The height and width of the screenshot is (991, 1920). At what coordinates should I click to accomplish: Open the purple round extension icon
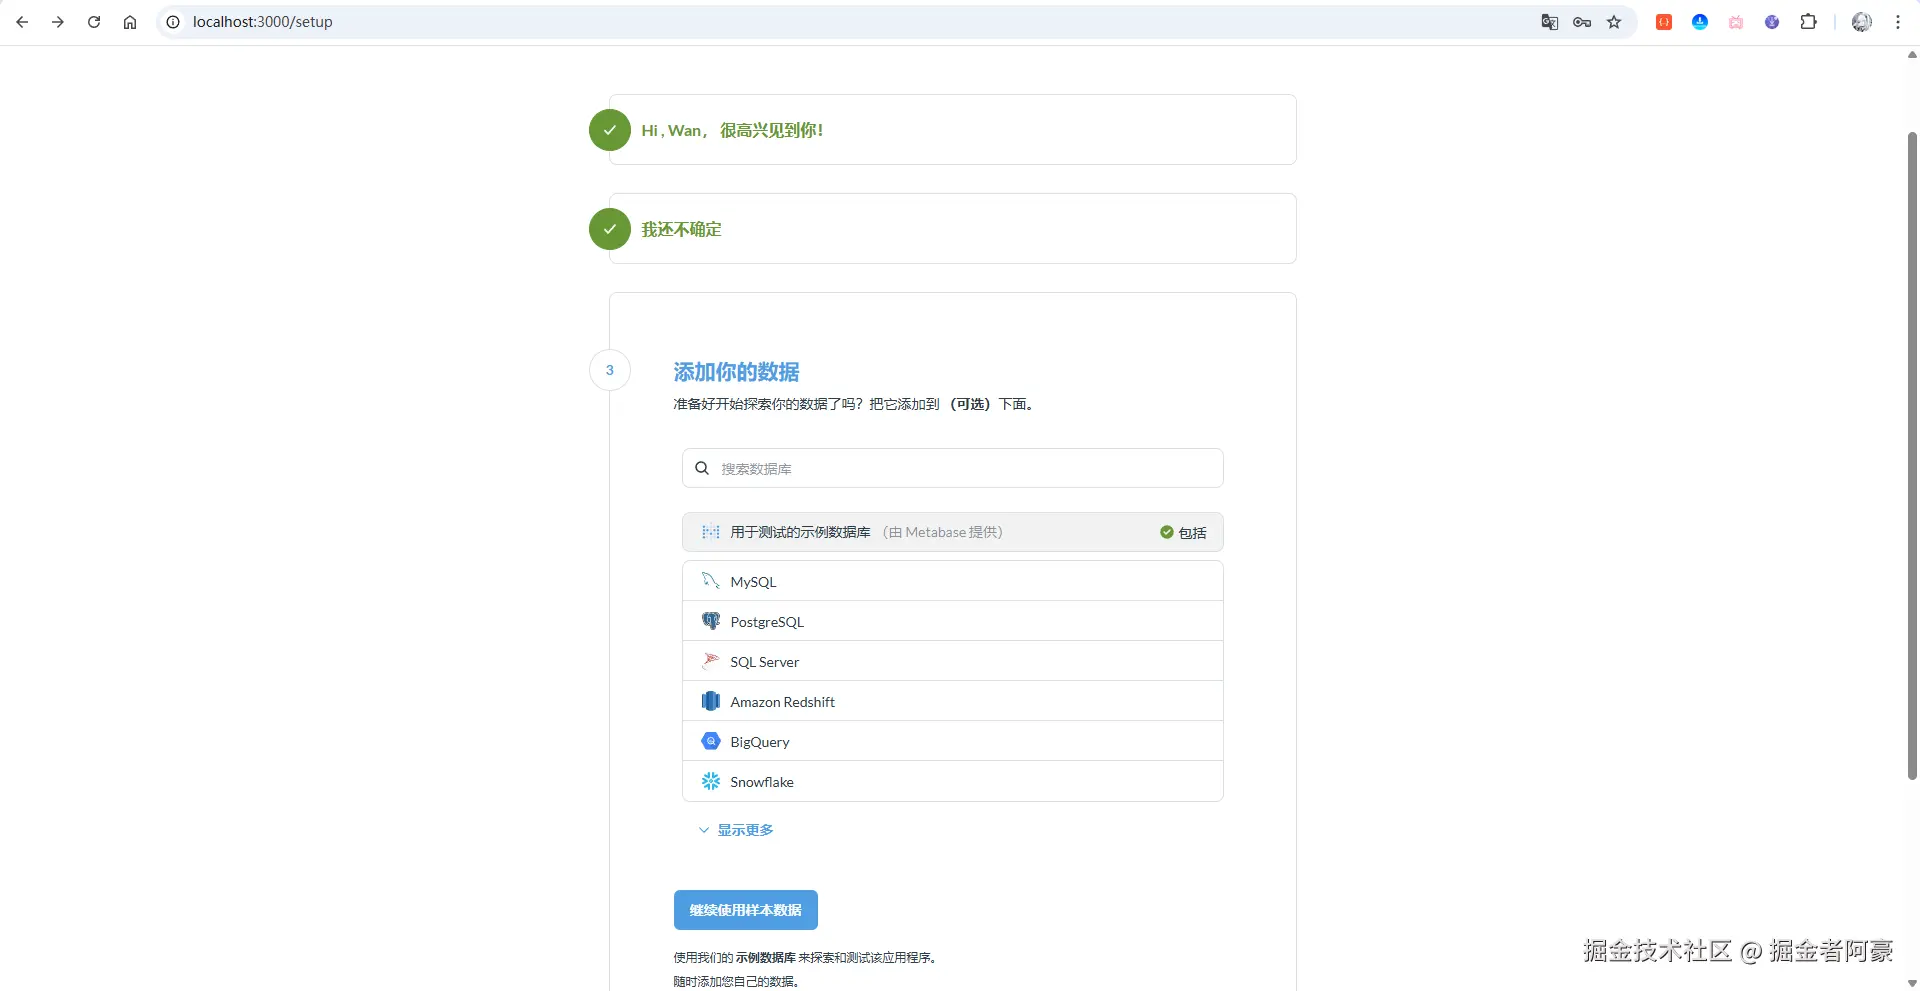(1772, 22)
